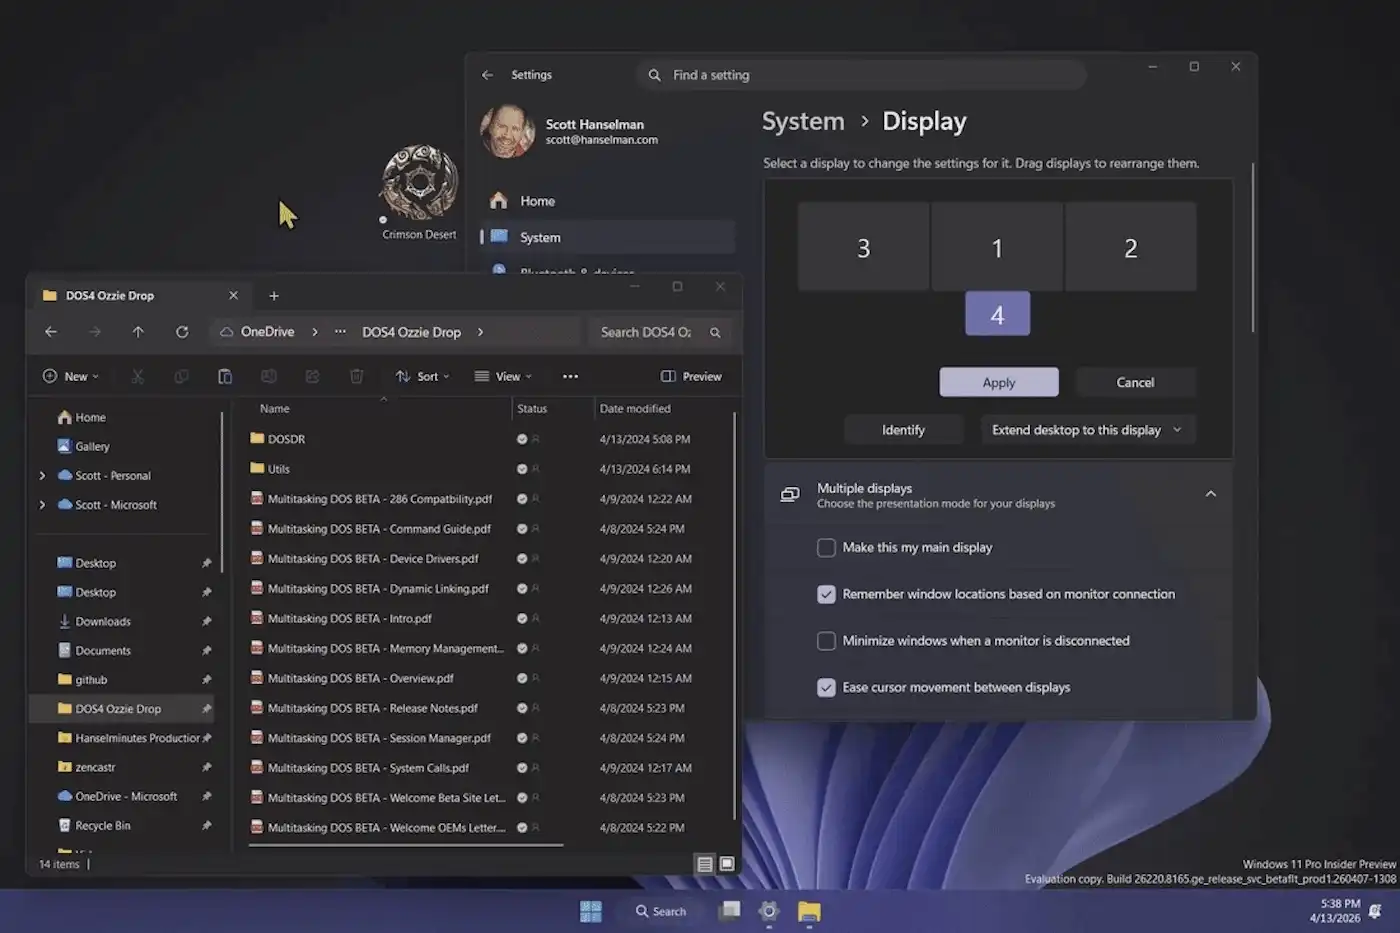Switch to the Home page in Settings

pos(536,200)
